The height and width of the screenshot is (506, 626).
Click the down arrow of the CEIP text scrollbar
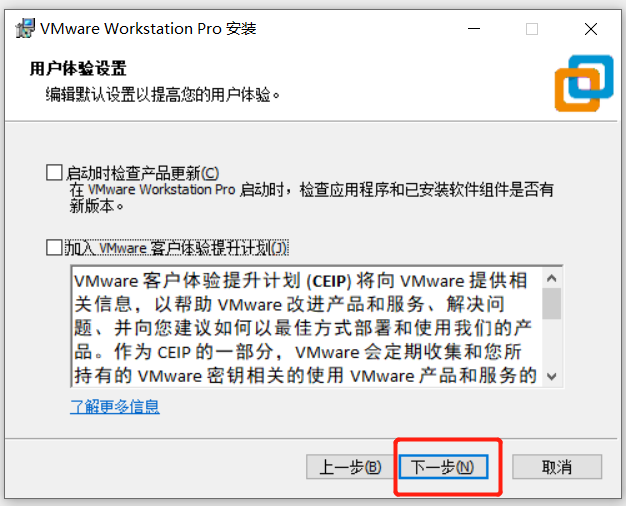[552, 376]
